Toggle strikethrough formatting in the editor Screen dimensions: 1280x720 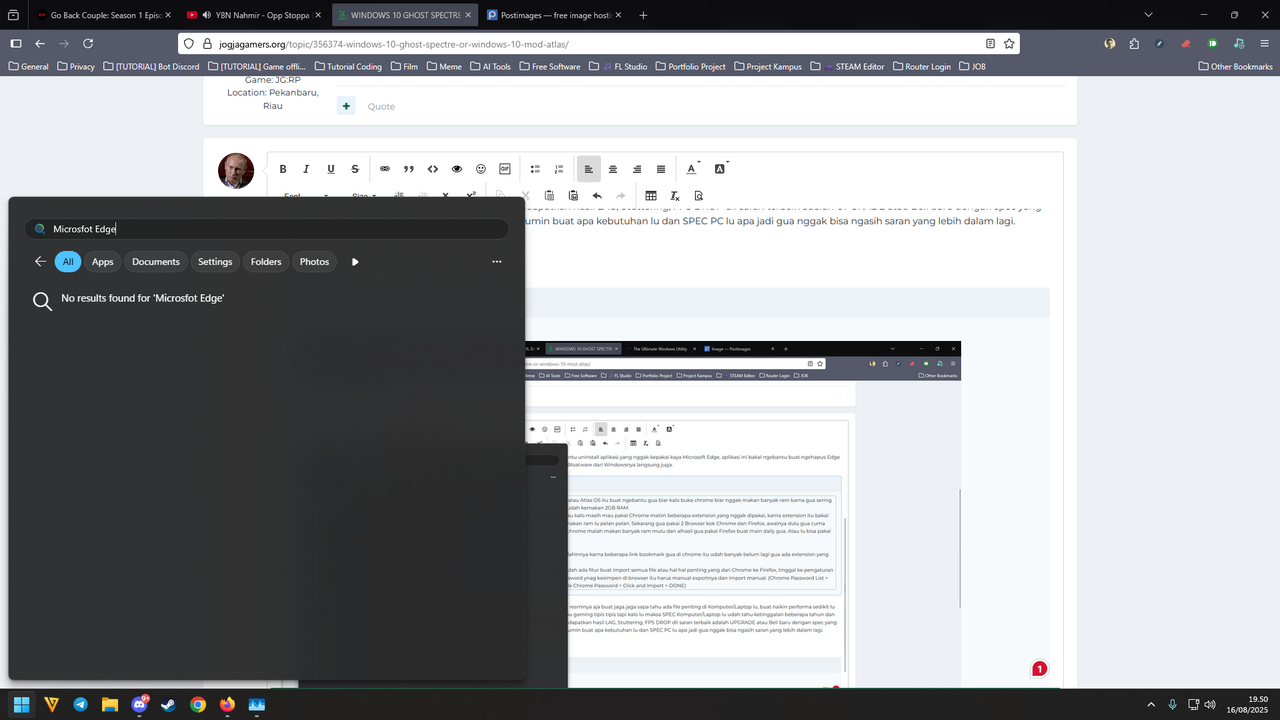(355, 169)
